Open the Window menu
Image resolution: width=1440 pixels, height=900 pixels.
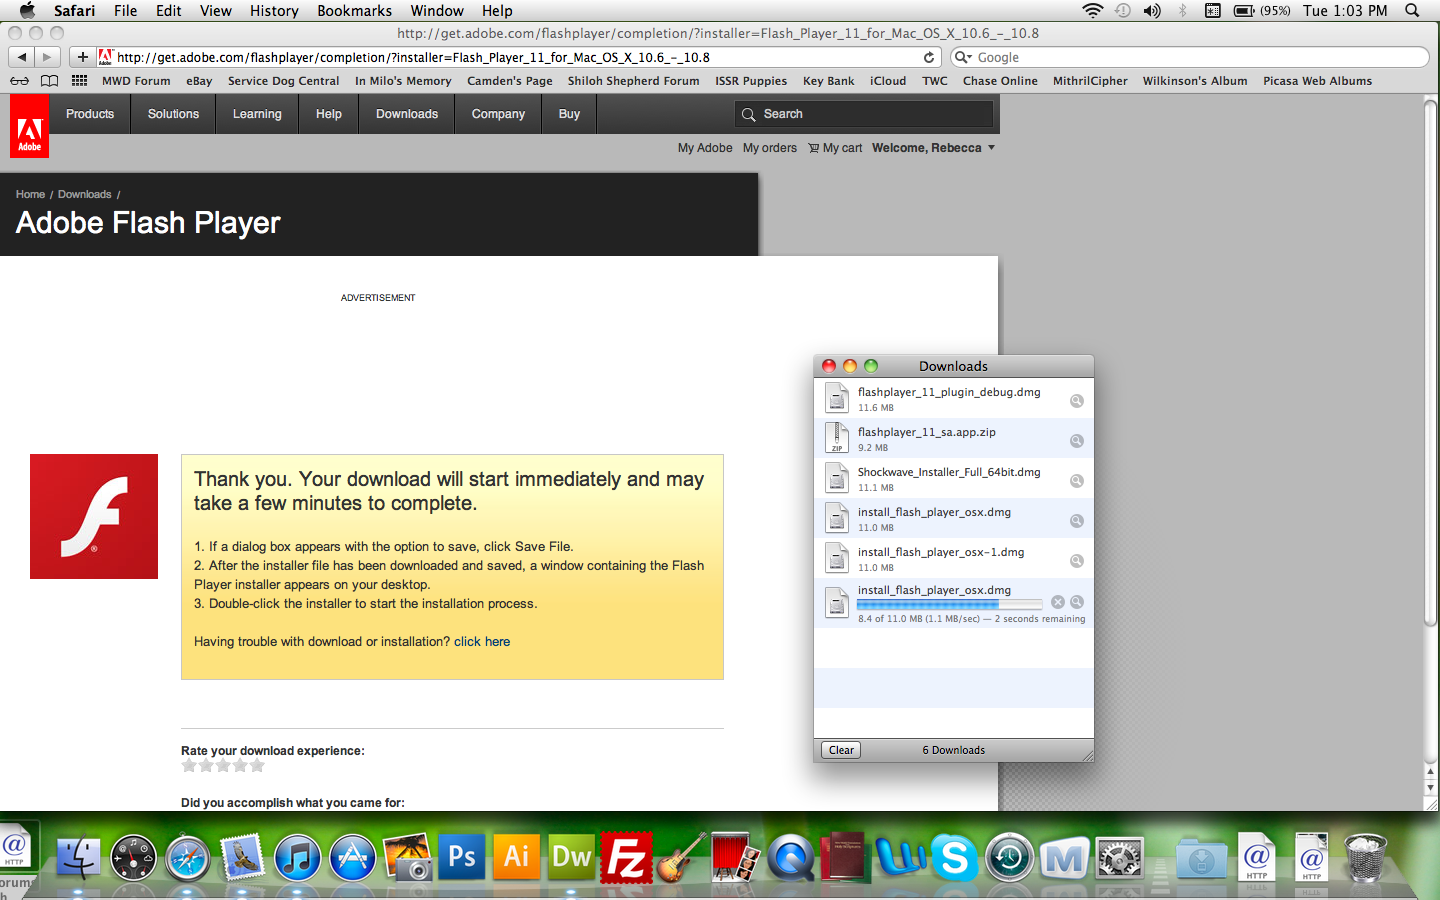point(437,11)
